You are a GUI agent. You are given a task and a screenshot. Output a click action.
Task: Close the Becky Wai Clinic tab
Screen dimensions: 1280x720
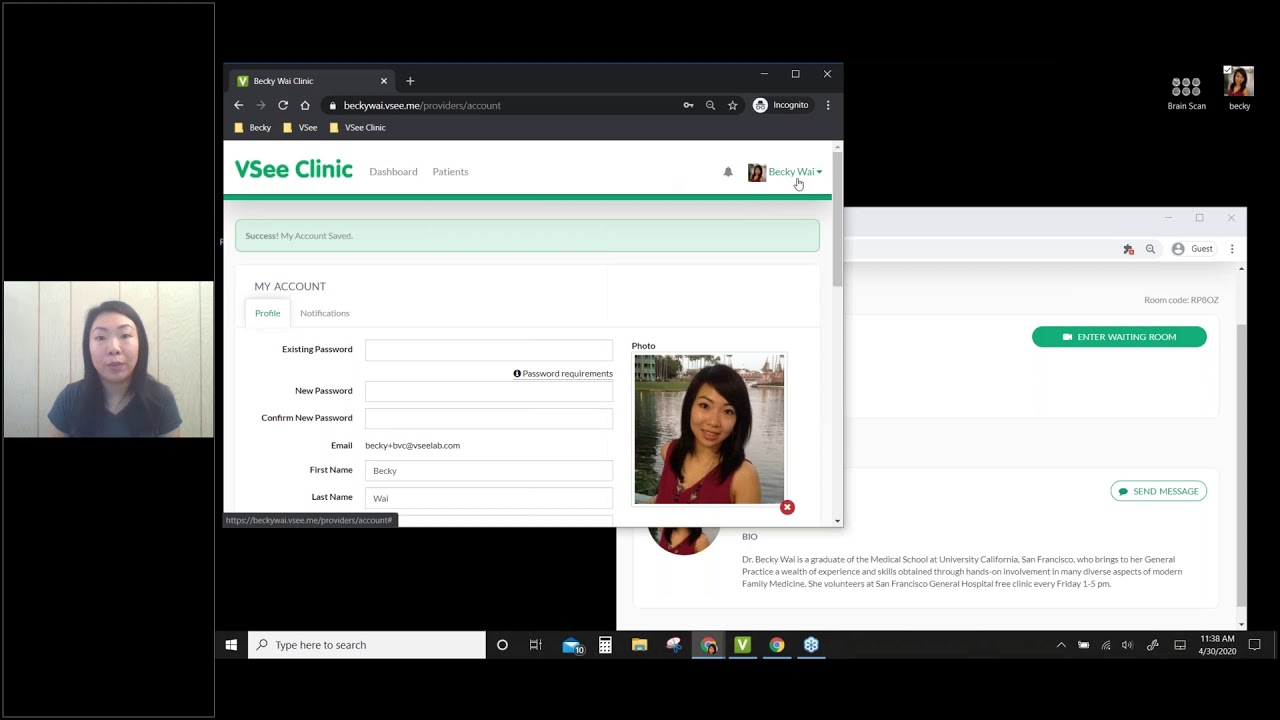point(384,81)
